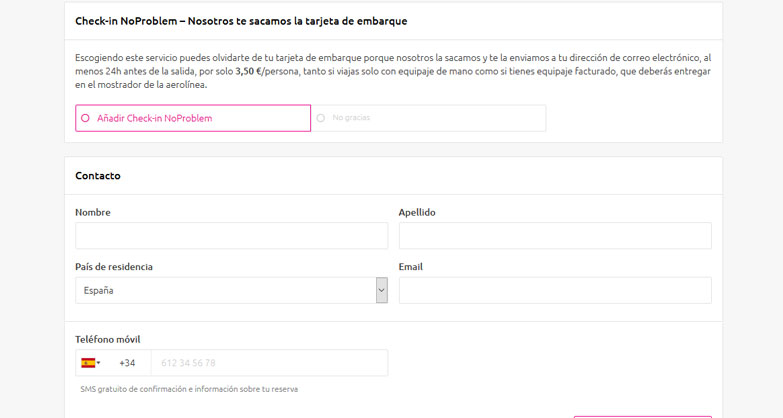Focus the Nombre input field

coord(232,236)
